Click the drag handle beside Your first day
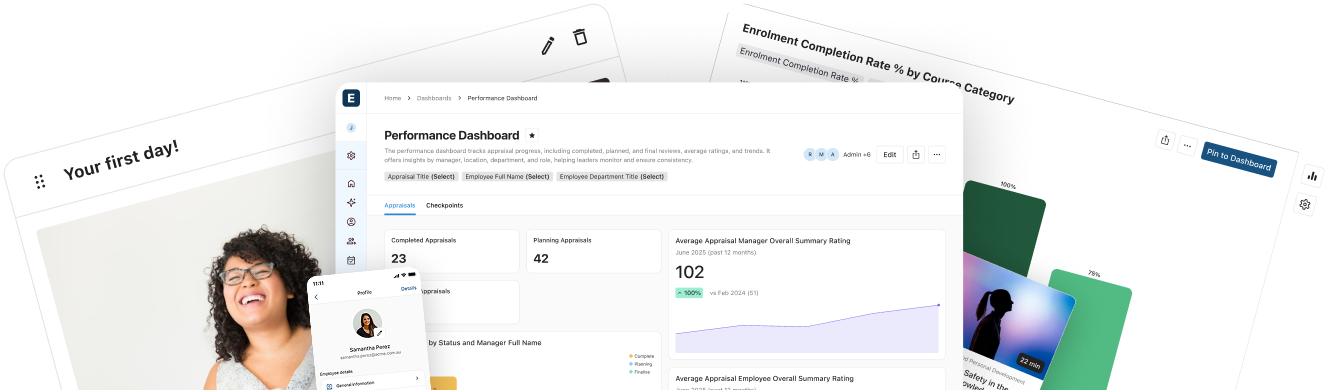 coord(40,181)
